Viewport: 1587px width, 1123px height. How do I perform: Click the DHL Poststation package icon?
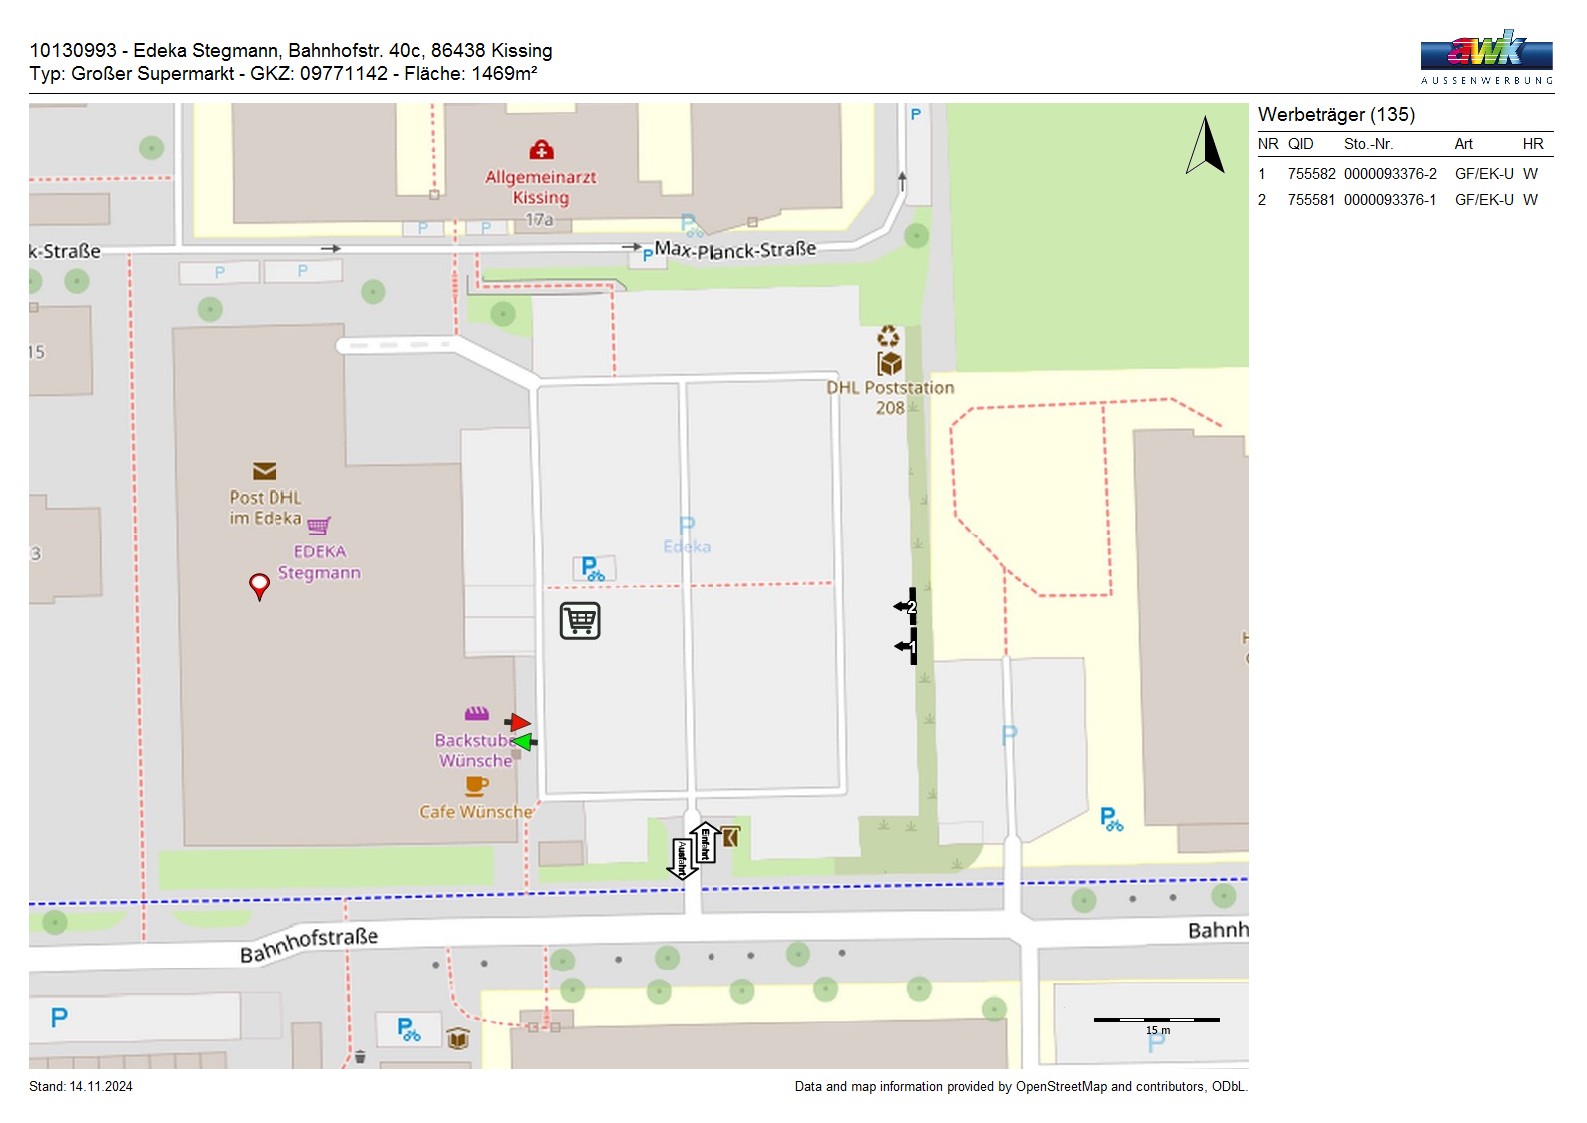click(889, 363)
